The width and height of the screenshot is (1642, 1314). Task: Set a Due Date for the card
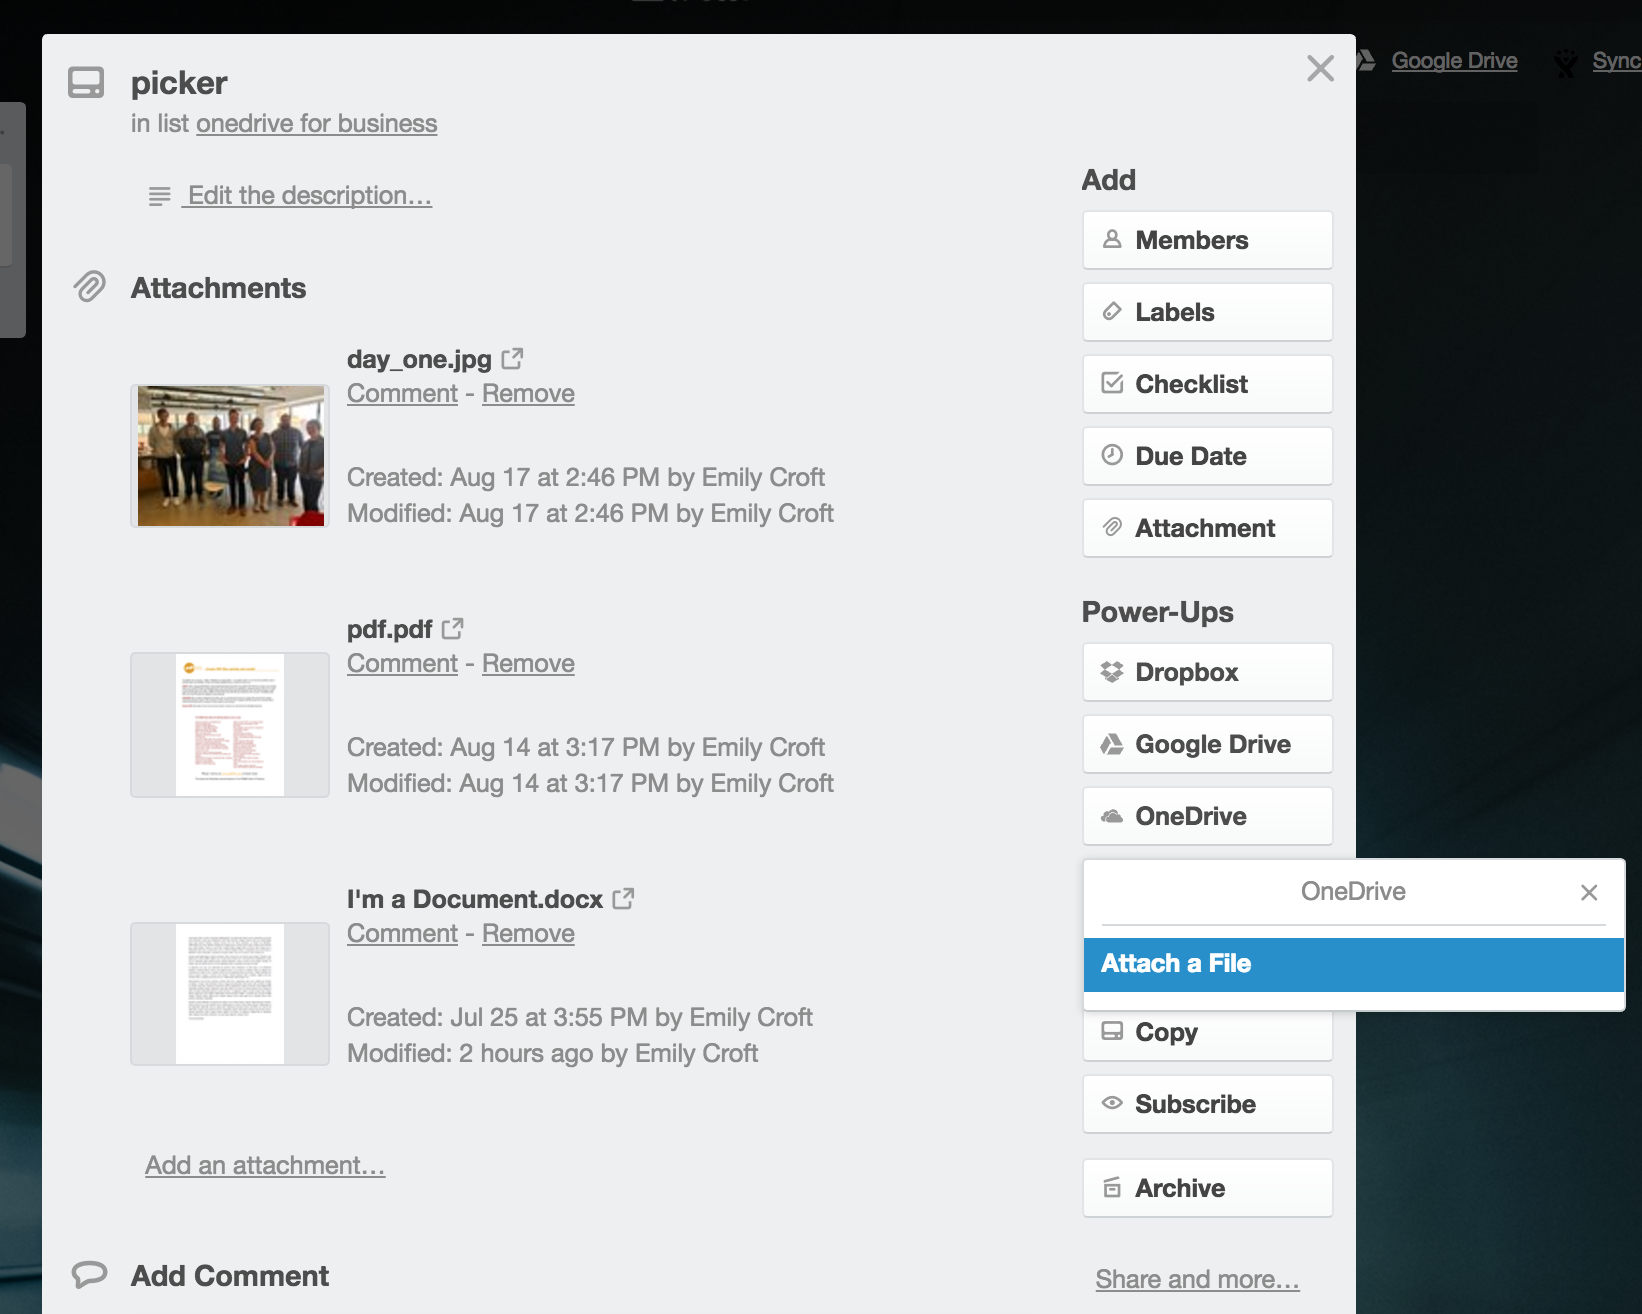(x=1206, y=456)
